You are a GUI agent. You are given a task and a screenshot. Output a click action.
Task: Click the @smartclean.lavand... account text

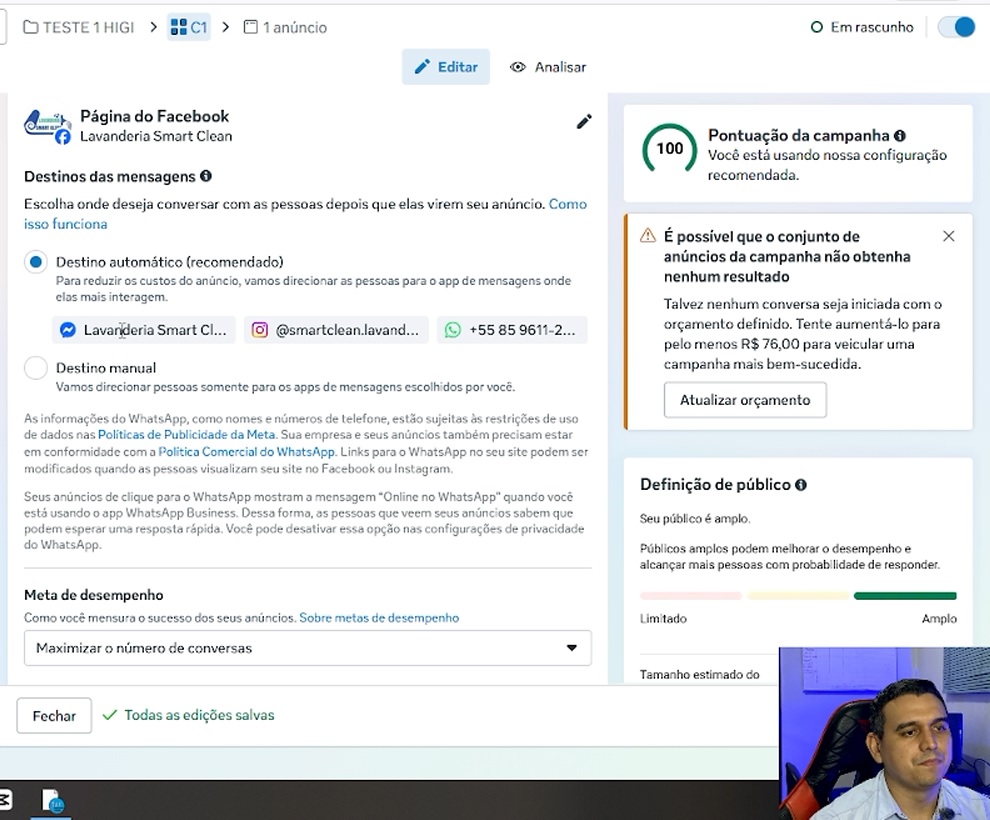347,330
